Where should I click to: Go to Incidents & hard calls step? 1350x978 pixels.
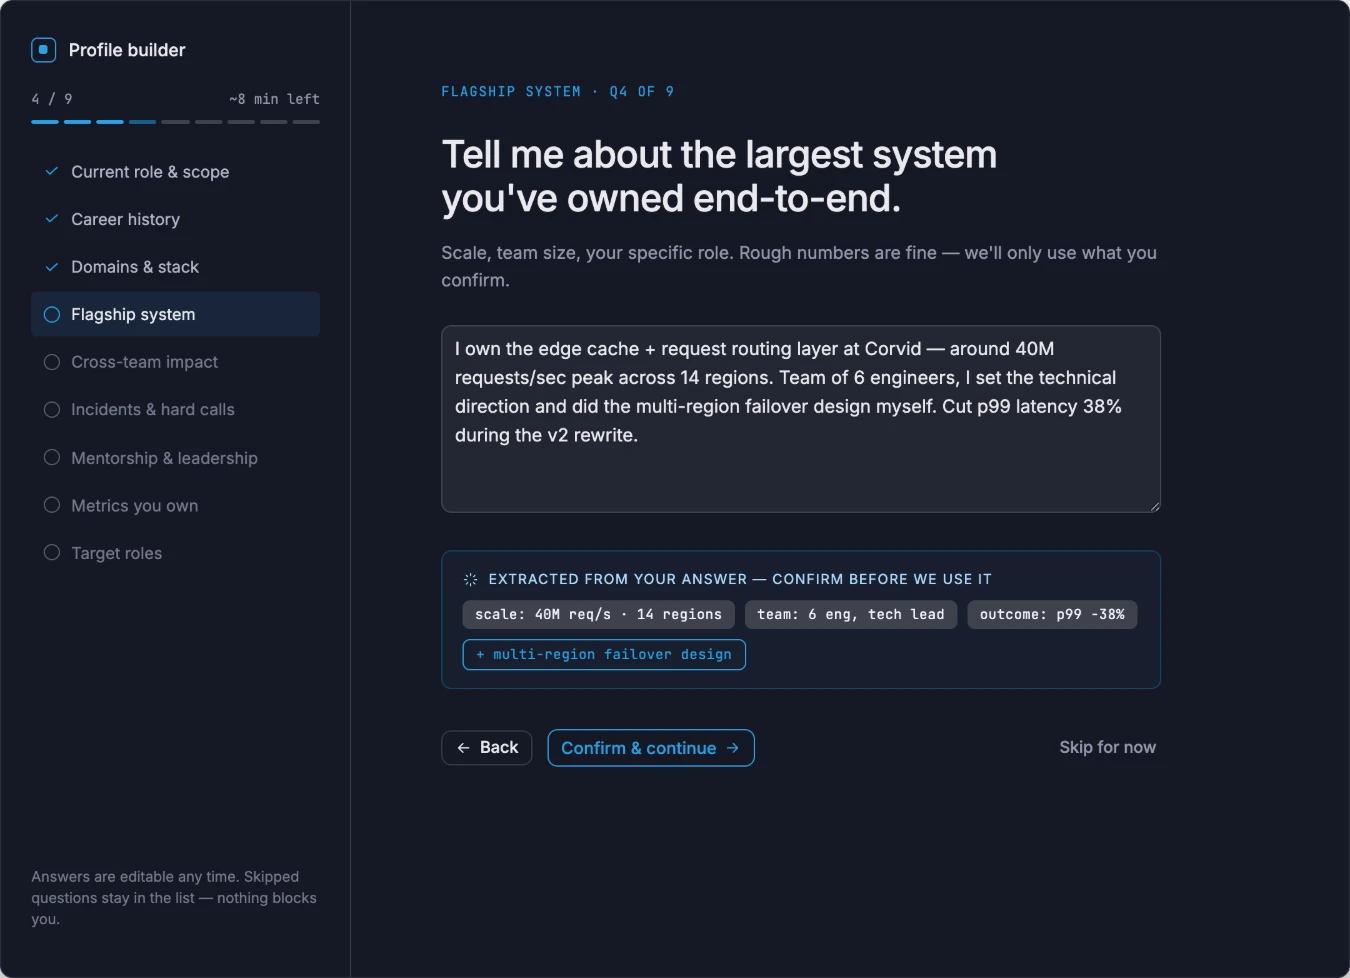175,409
